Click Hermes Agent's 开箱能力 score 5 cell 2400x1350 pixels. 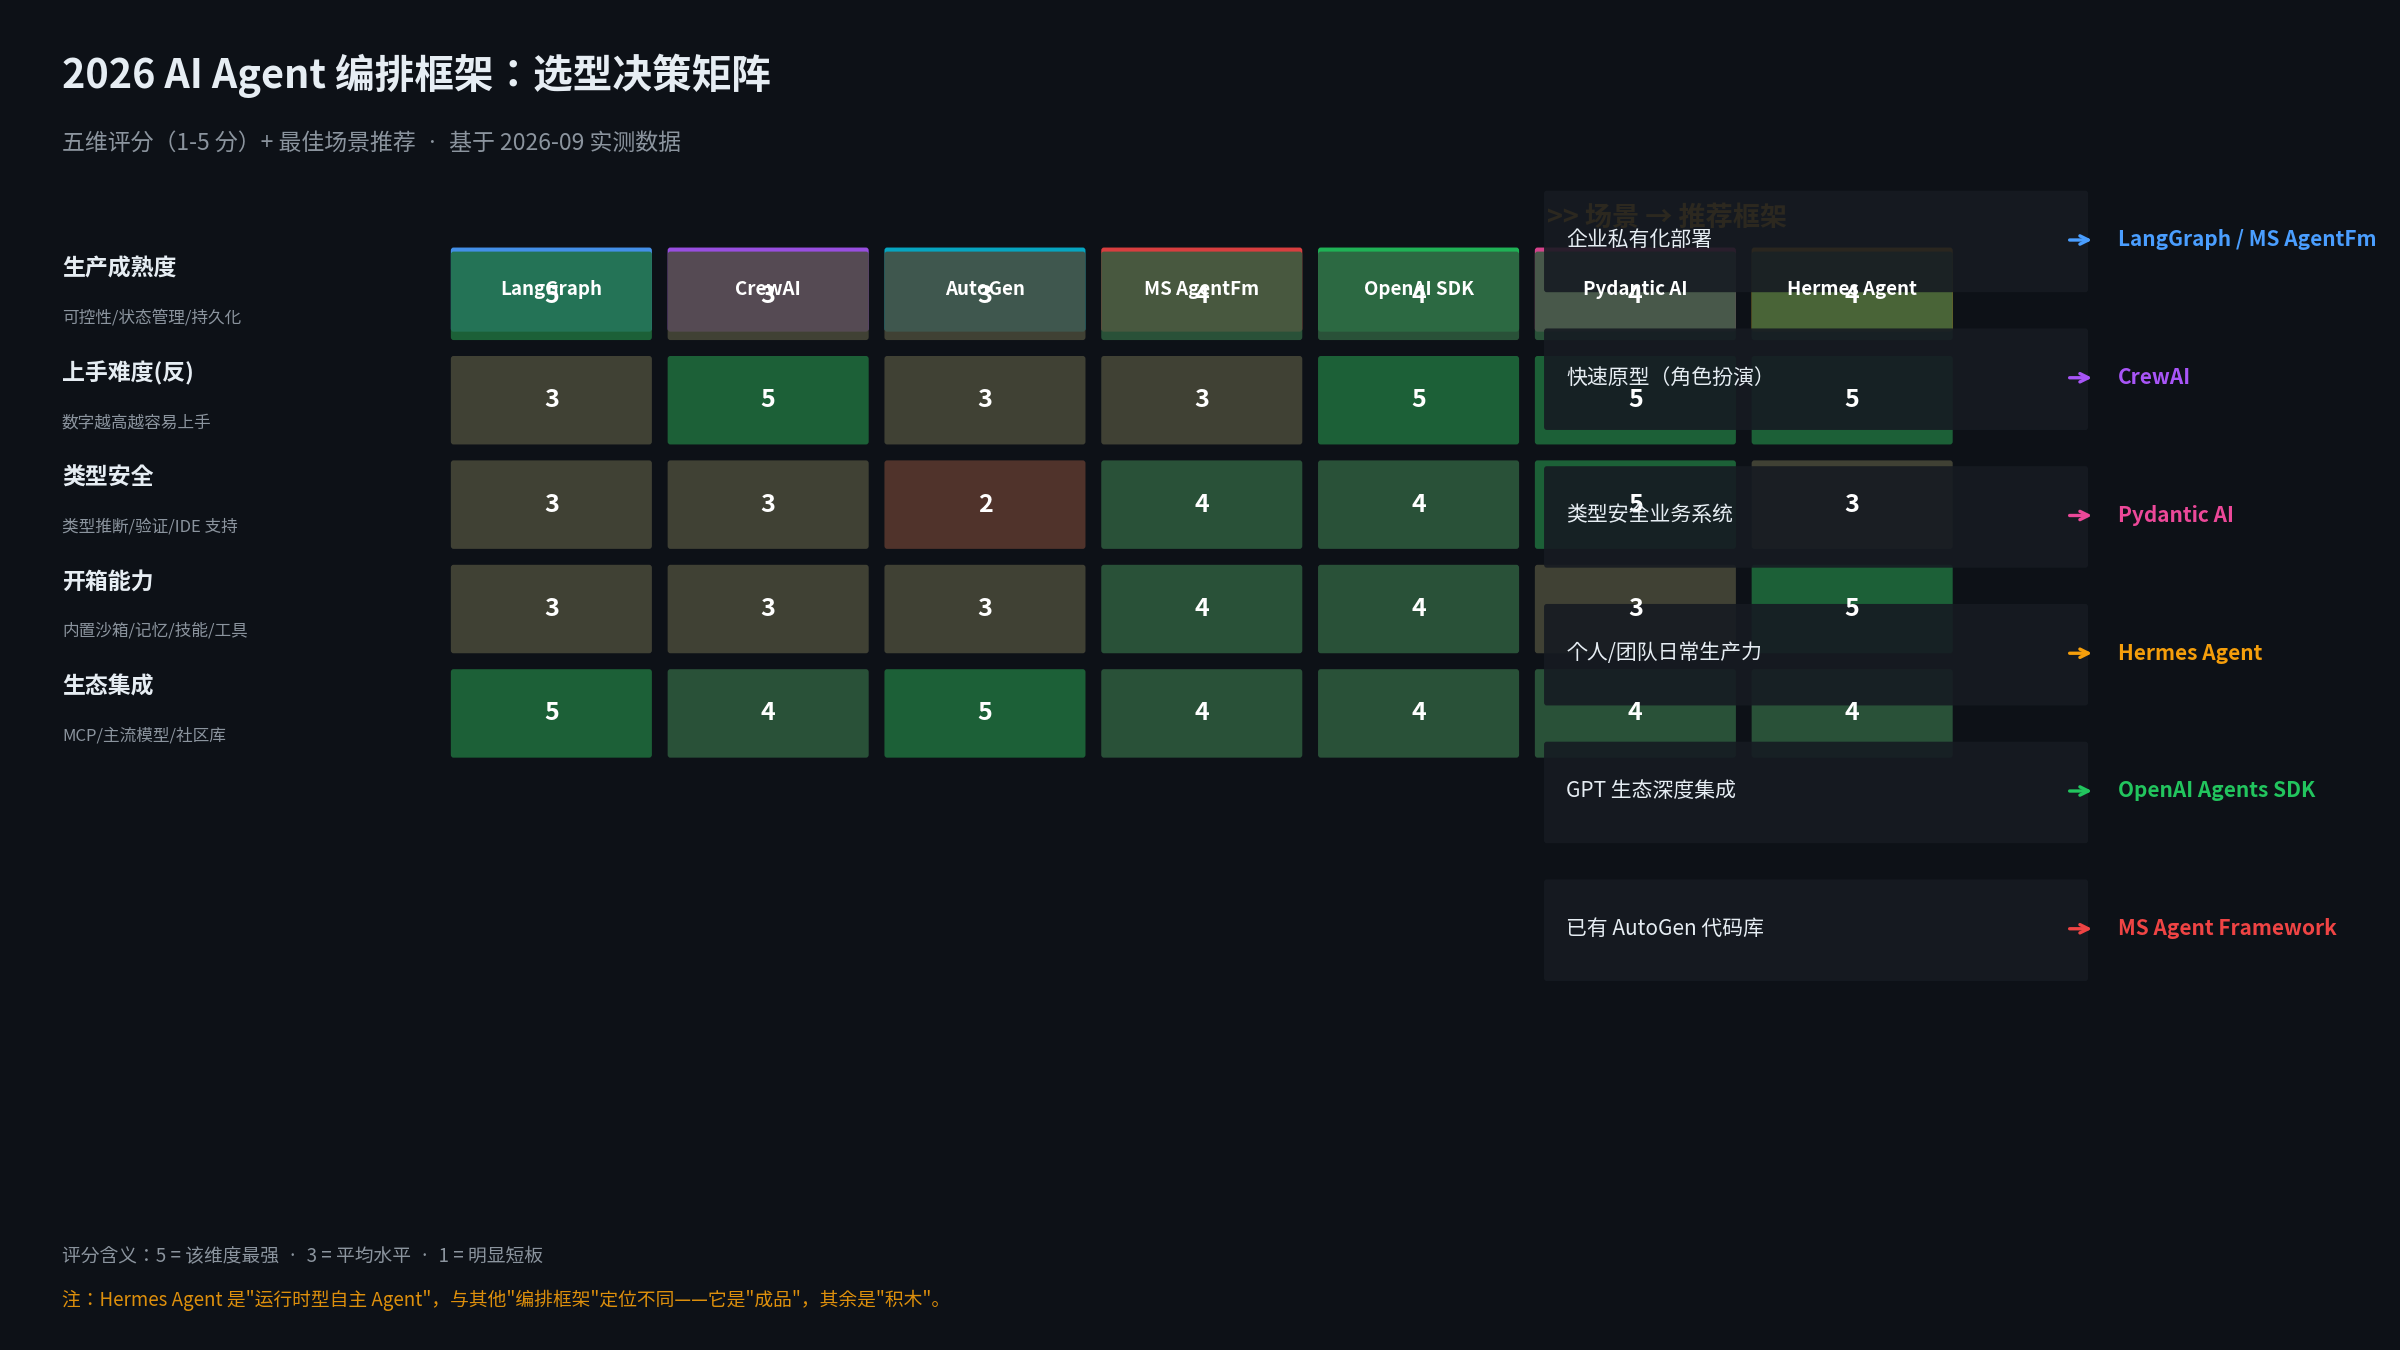[1852, 609]
